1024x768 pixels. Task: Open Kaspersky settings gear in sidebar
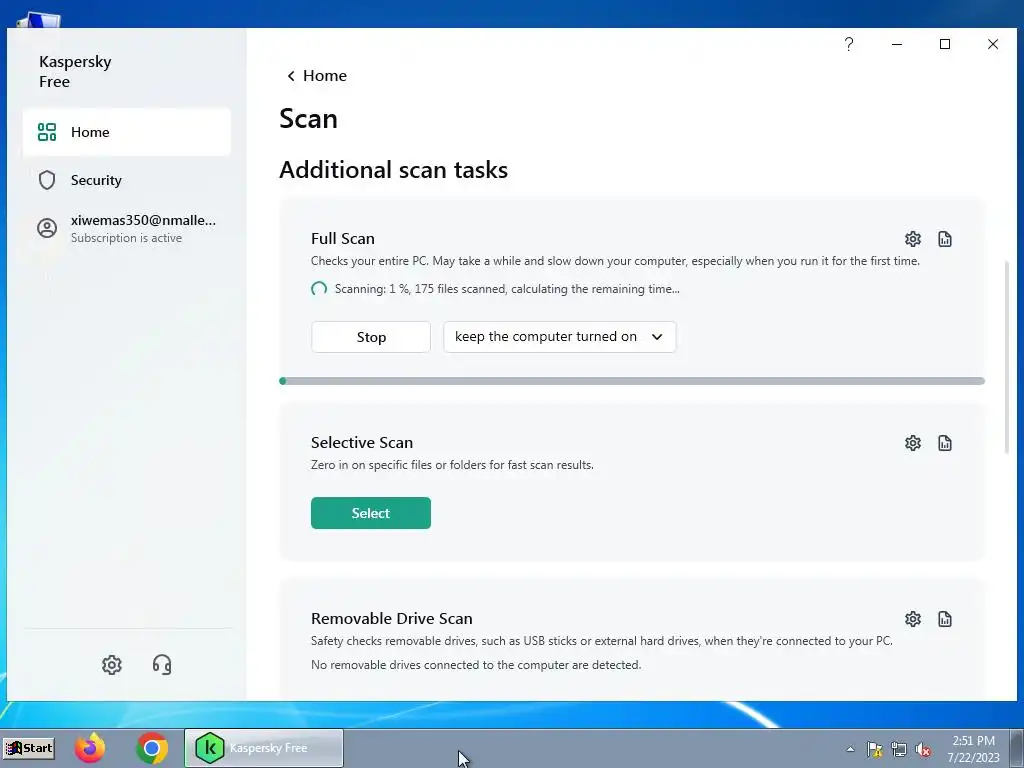112,665
